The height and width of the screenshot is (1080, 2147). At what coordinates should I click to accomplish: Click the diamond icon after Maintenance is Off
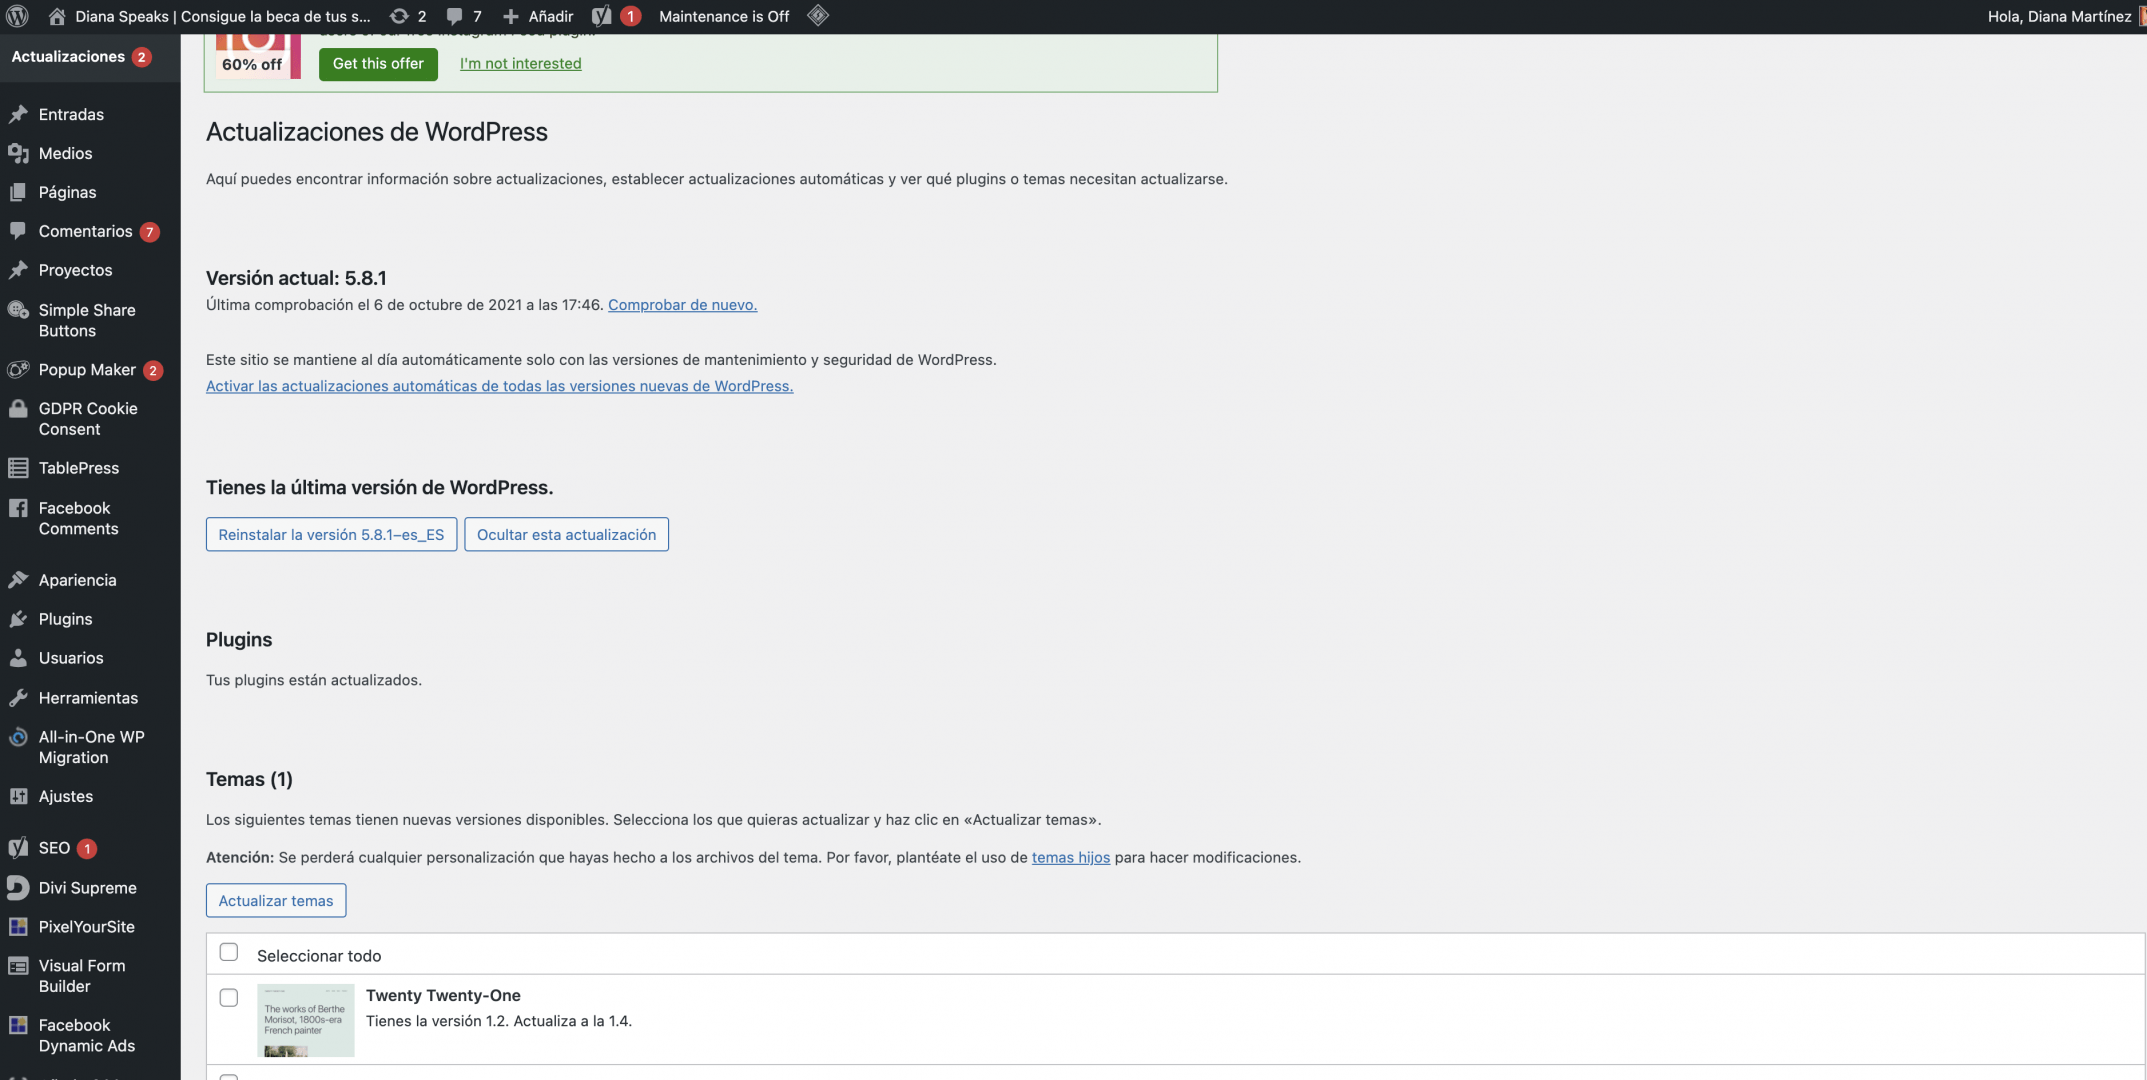(x=817, y=16)
